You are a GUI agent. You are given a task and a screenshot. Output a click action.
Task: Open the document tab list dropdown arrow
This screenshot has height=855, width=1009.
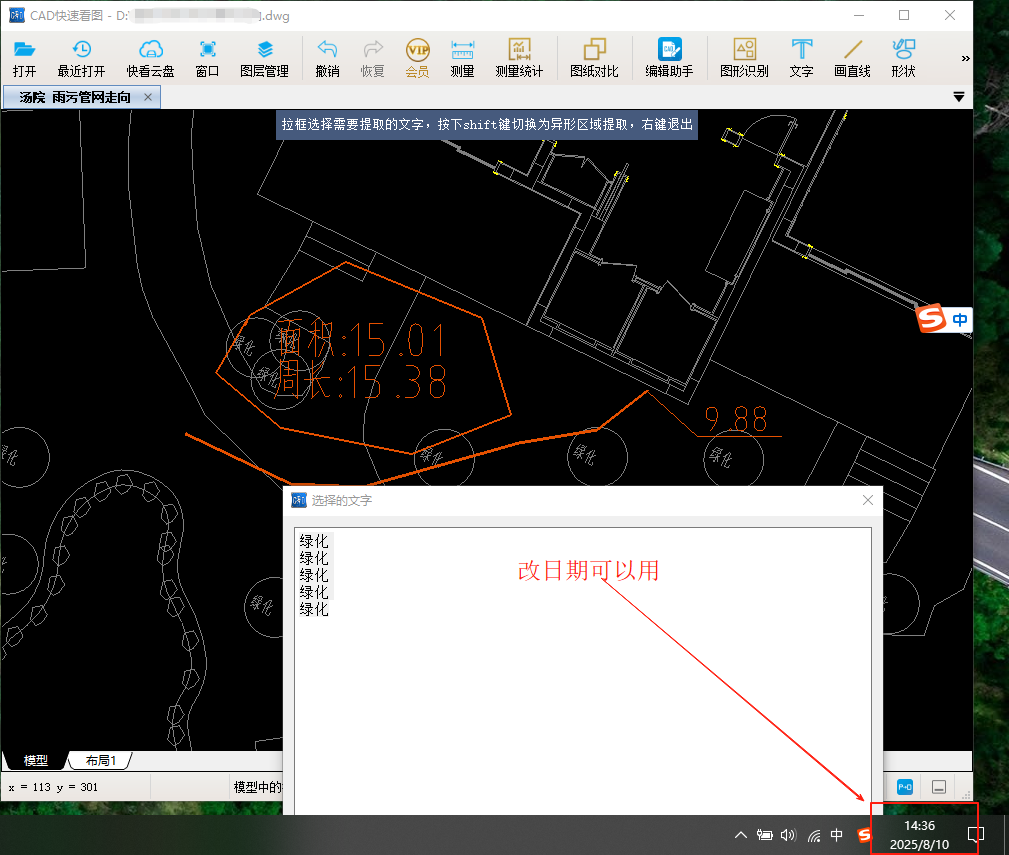click(x=959, y=97)
